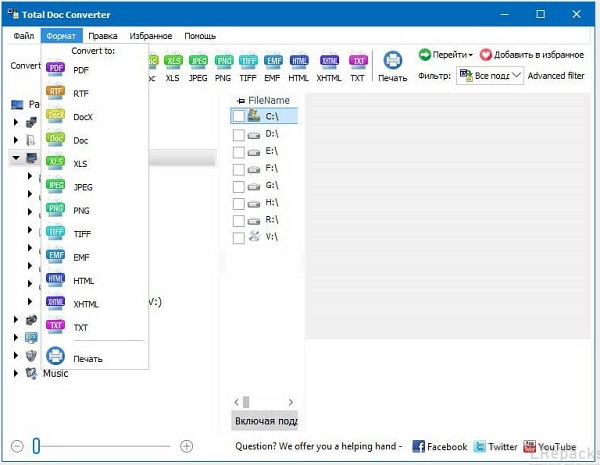Click the file list right scroll arrow
This screenshot has height=465, width=600.
tap(291, 402)
